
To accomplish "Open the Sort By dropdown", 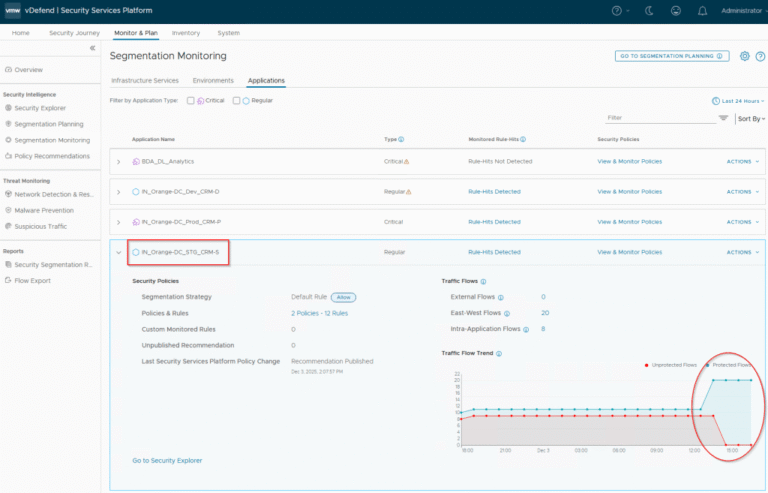I will tap(751, 118).
